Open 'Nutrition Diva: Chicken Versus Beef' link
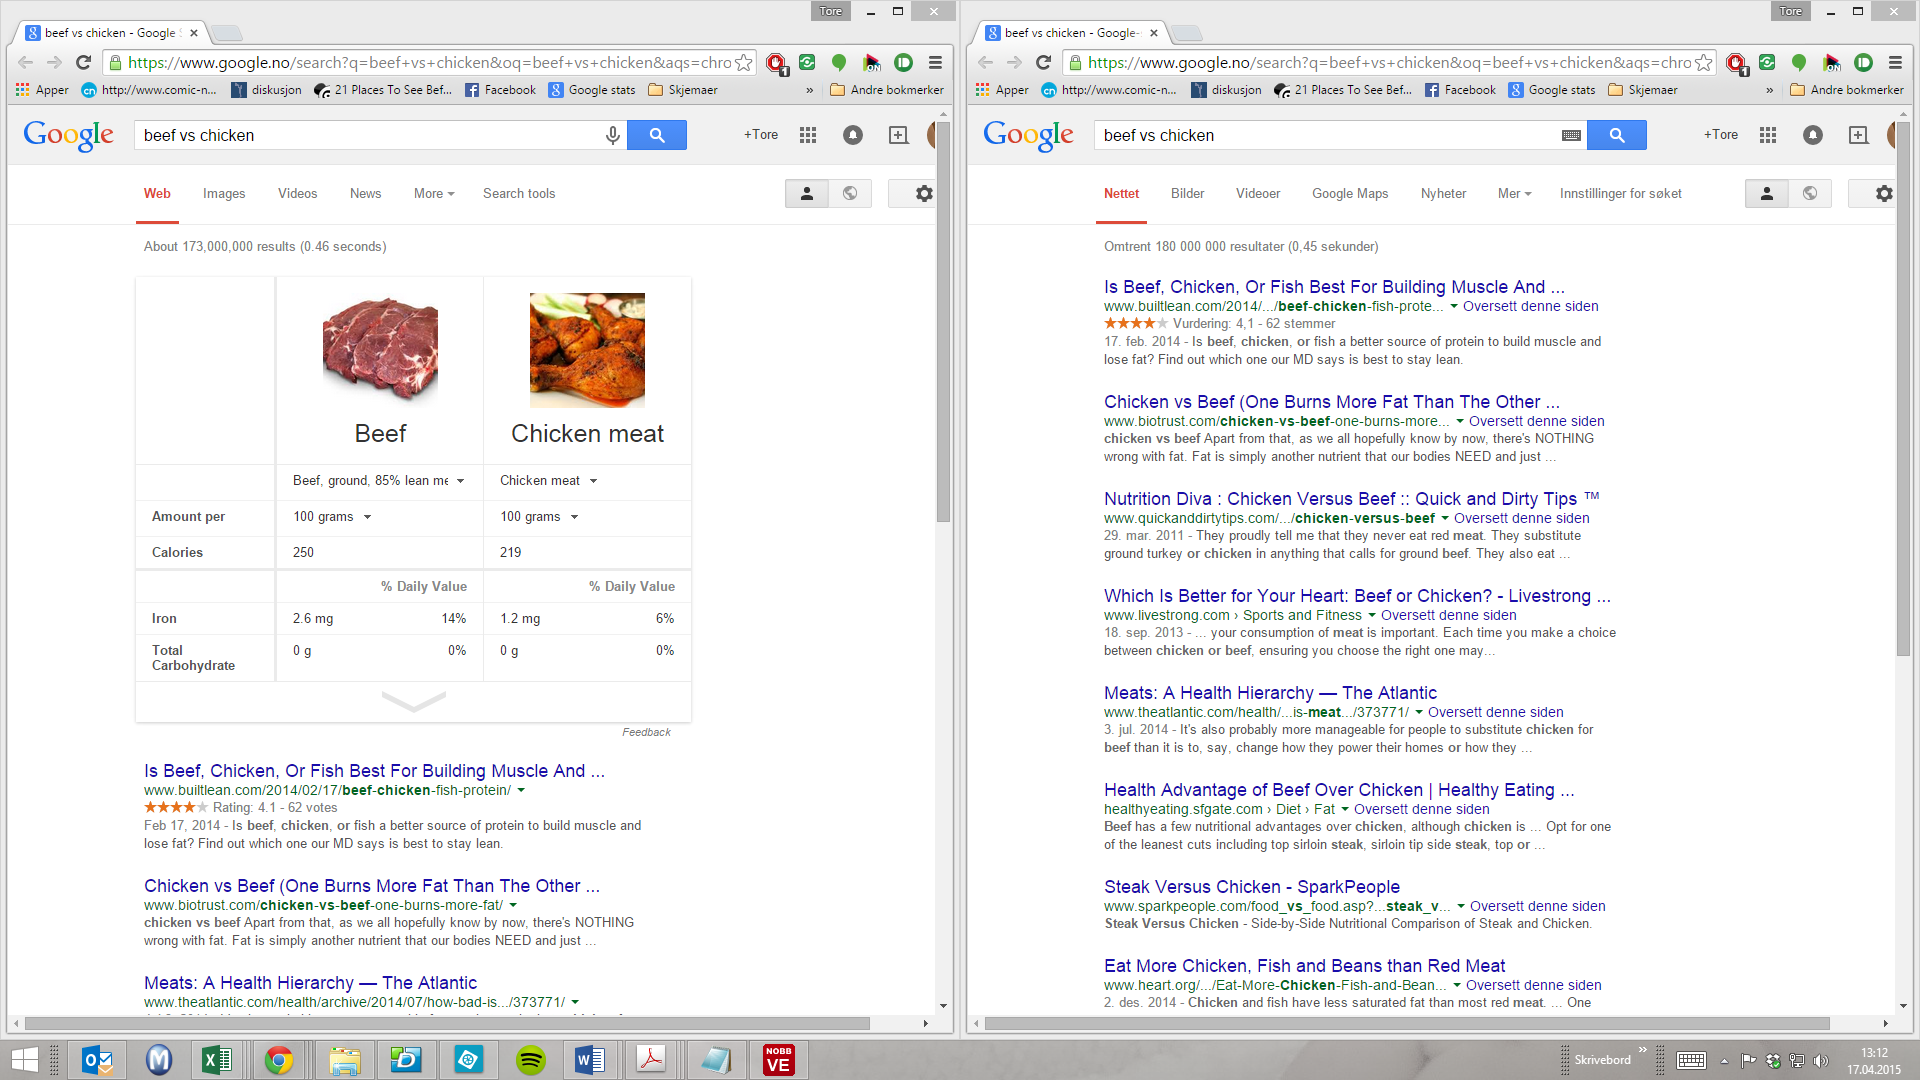Viewport: 1920px width, 1080px height. [1352, 499]
